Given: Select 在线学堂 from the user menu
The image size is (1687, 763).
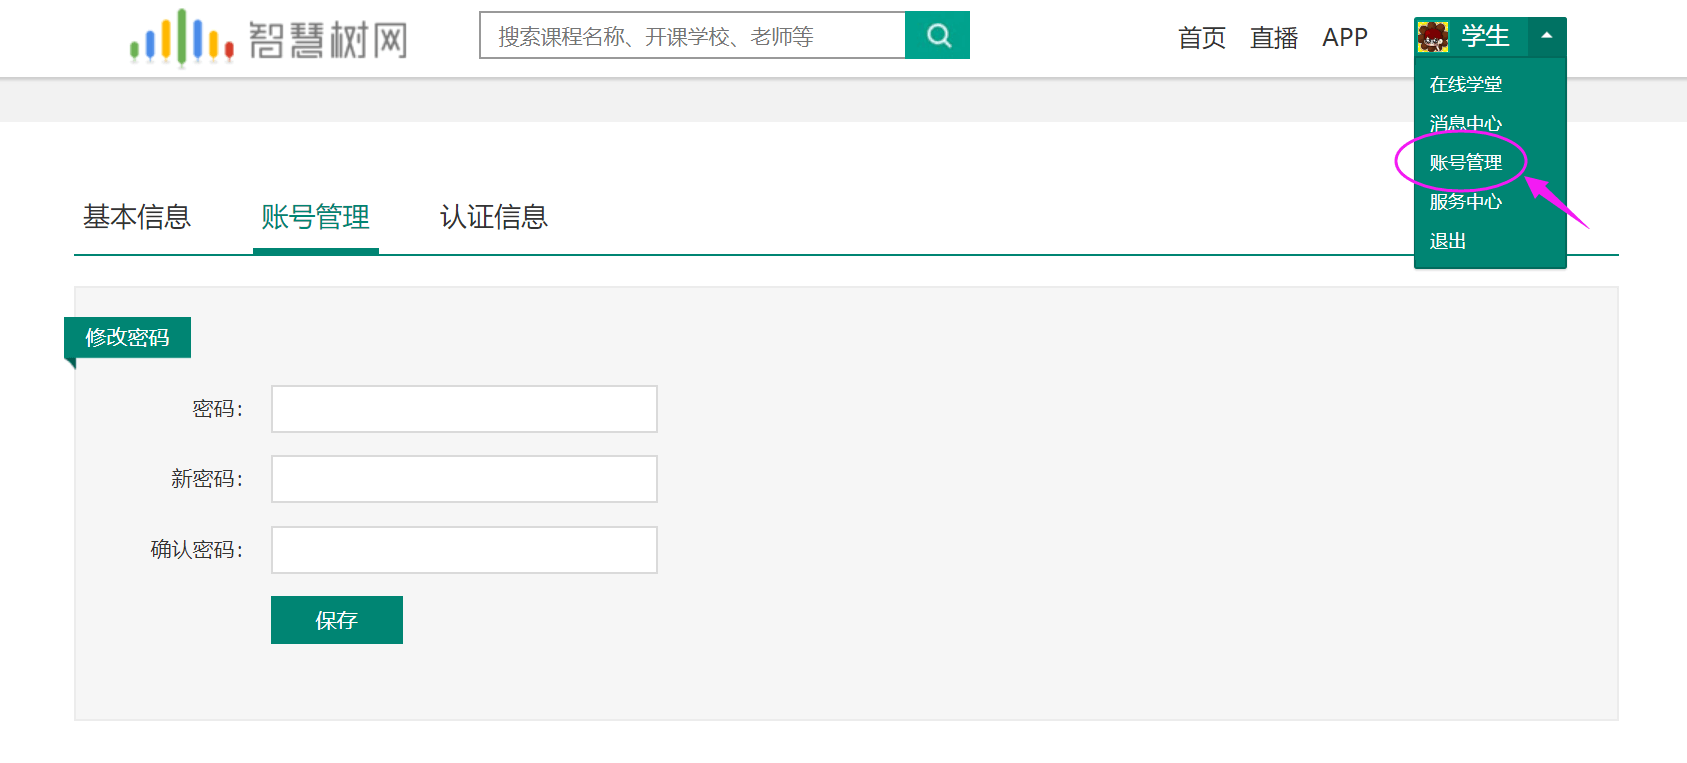Looking at the screenshot, I should 1465,85.
